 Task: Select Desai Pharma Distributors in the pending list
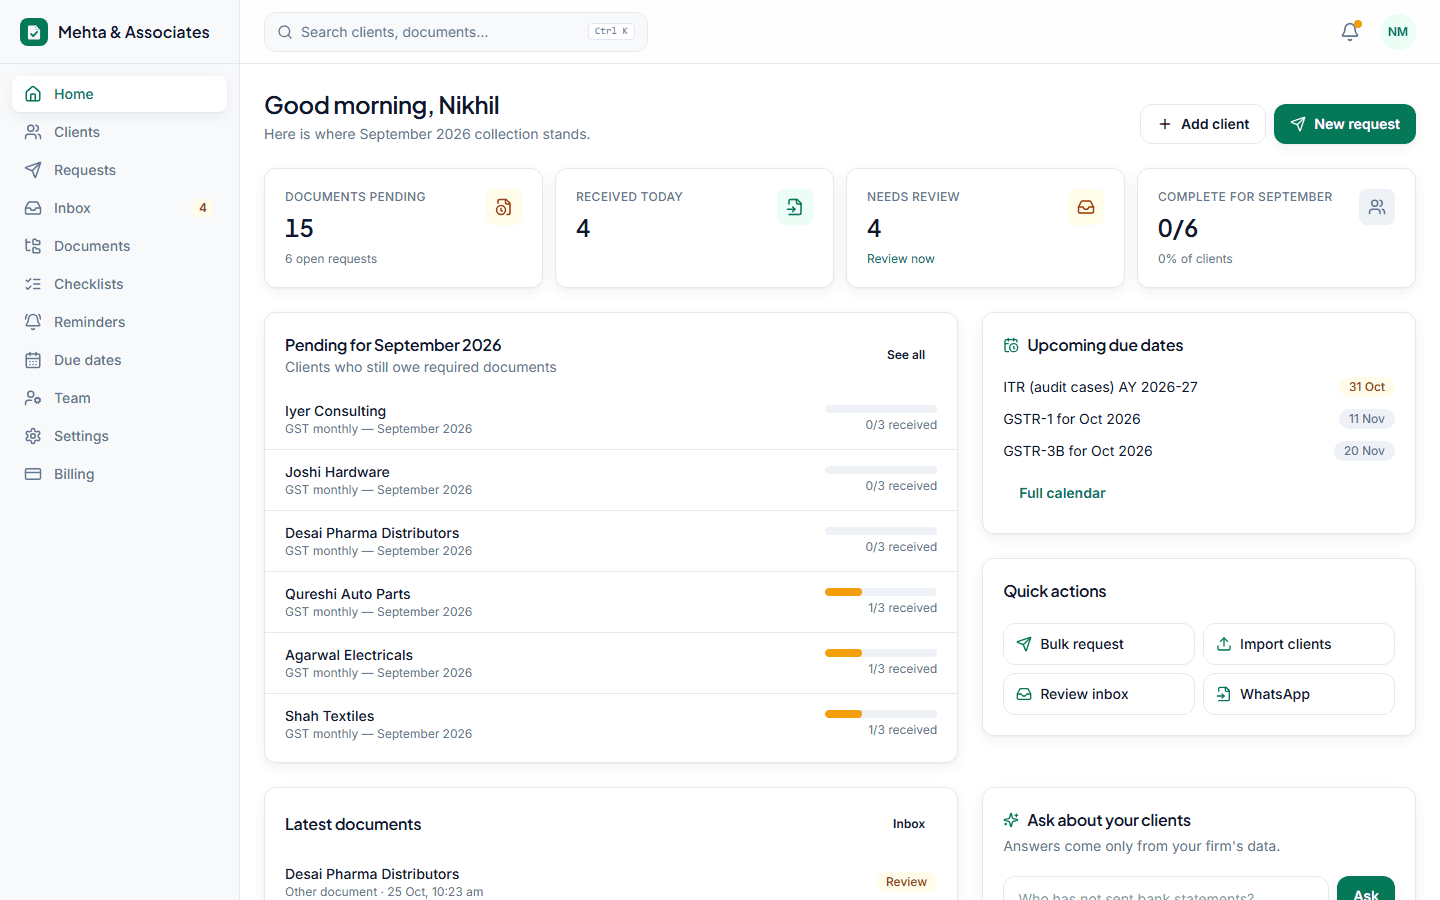(611, 541)
